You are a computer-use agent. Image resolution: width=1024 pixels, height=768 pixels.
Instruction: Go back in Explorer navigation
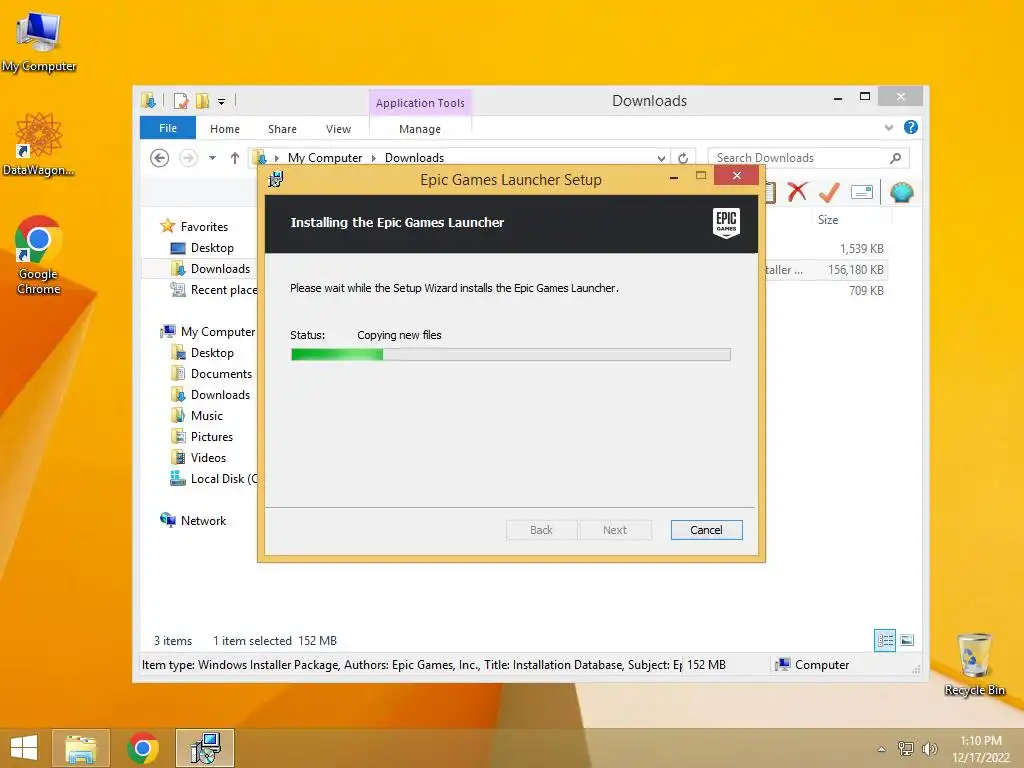(x=159, y=158)
